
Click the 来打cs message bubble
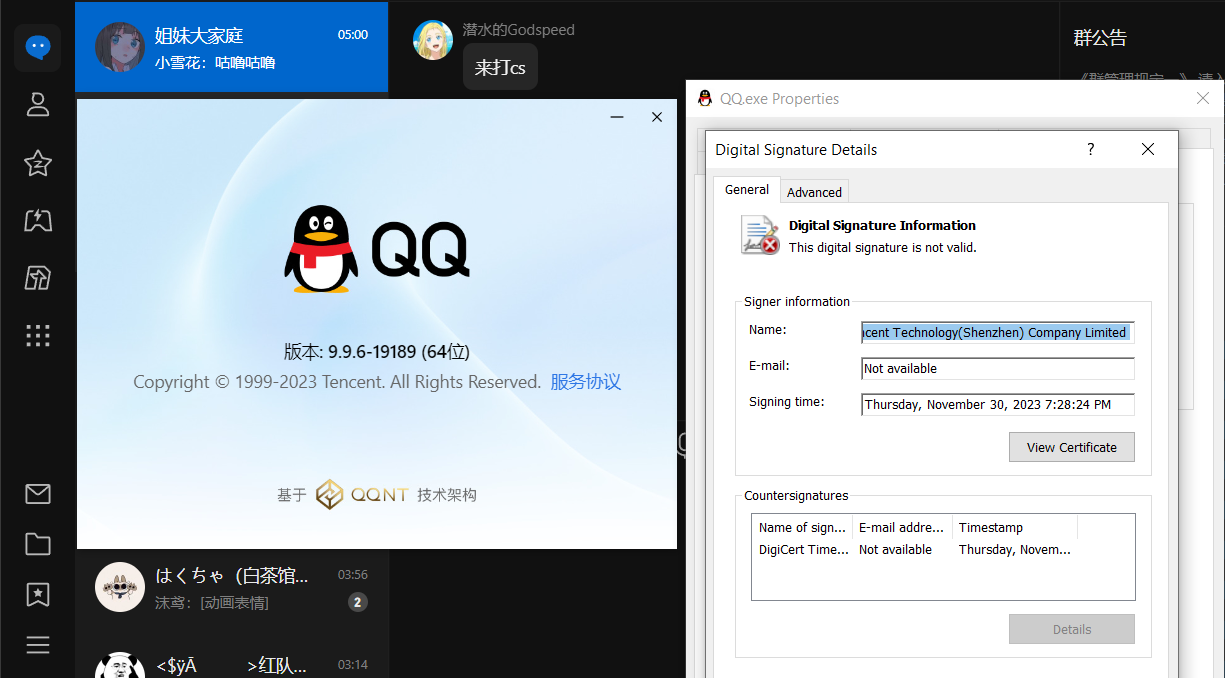pos(500,67)
